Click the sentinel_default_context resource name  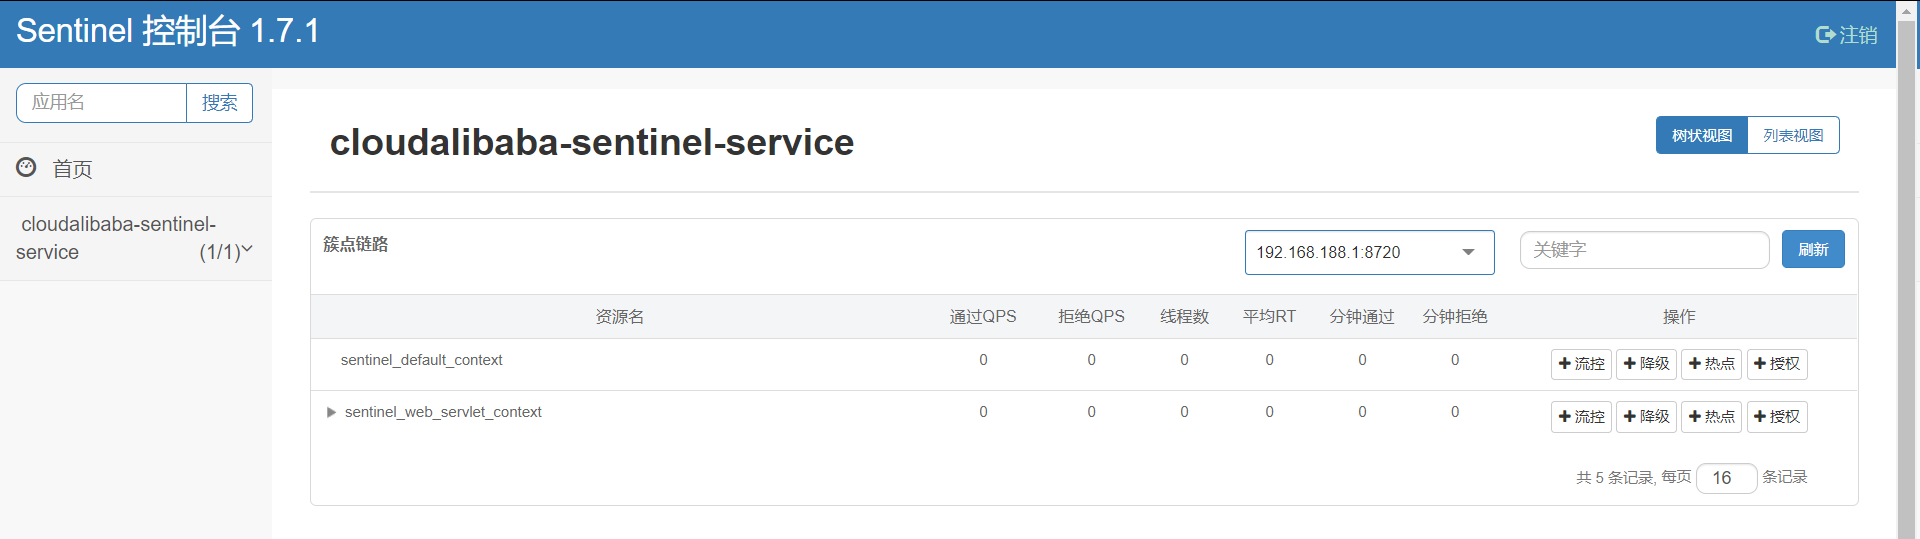421,360
